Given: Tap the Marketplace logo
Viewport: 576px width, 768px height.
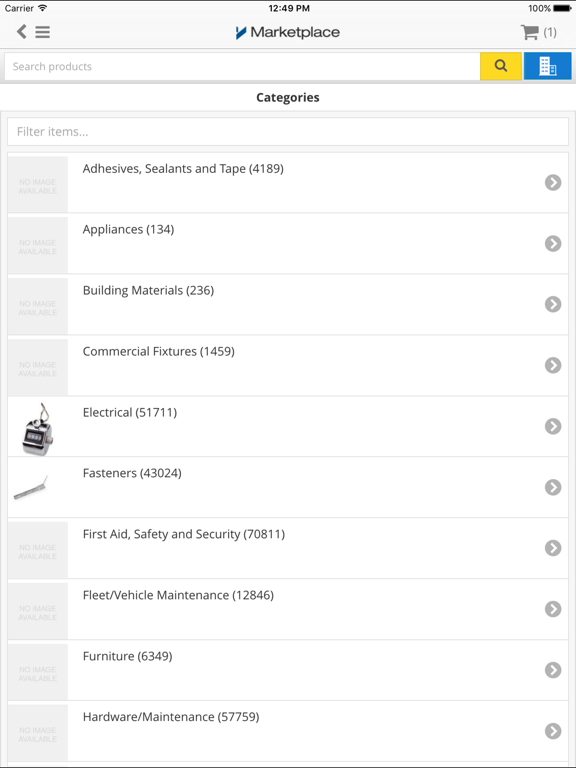Looking at the screenshot, I should pos(288,32).
